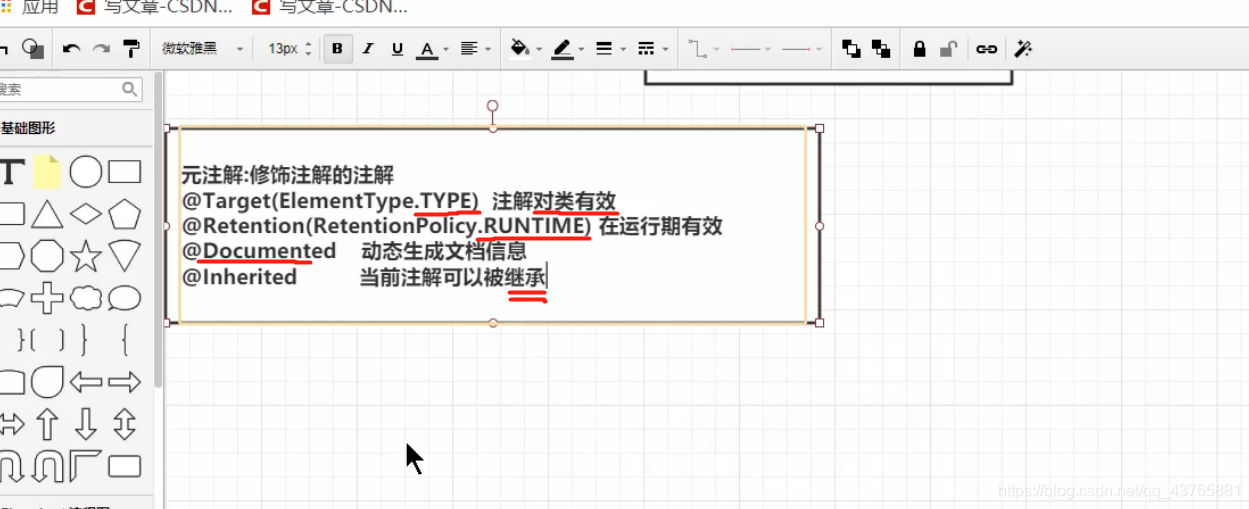Click the lock shape icon
This screenshot has width=1249, height=509.
pyautogui.click(x=919, y=49)
